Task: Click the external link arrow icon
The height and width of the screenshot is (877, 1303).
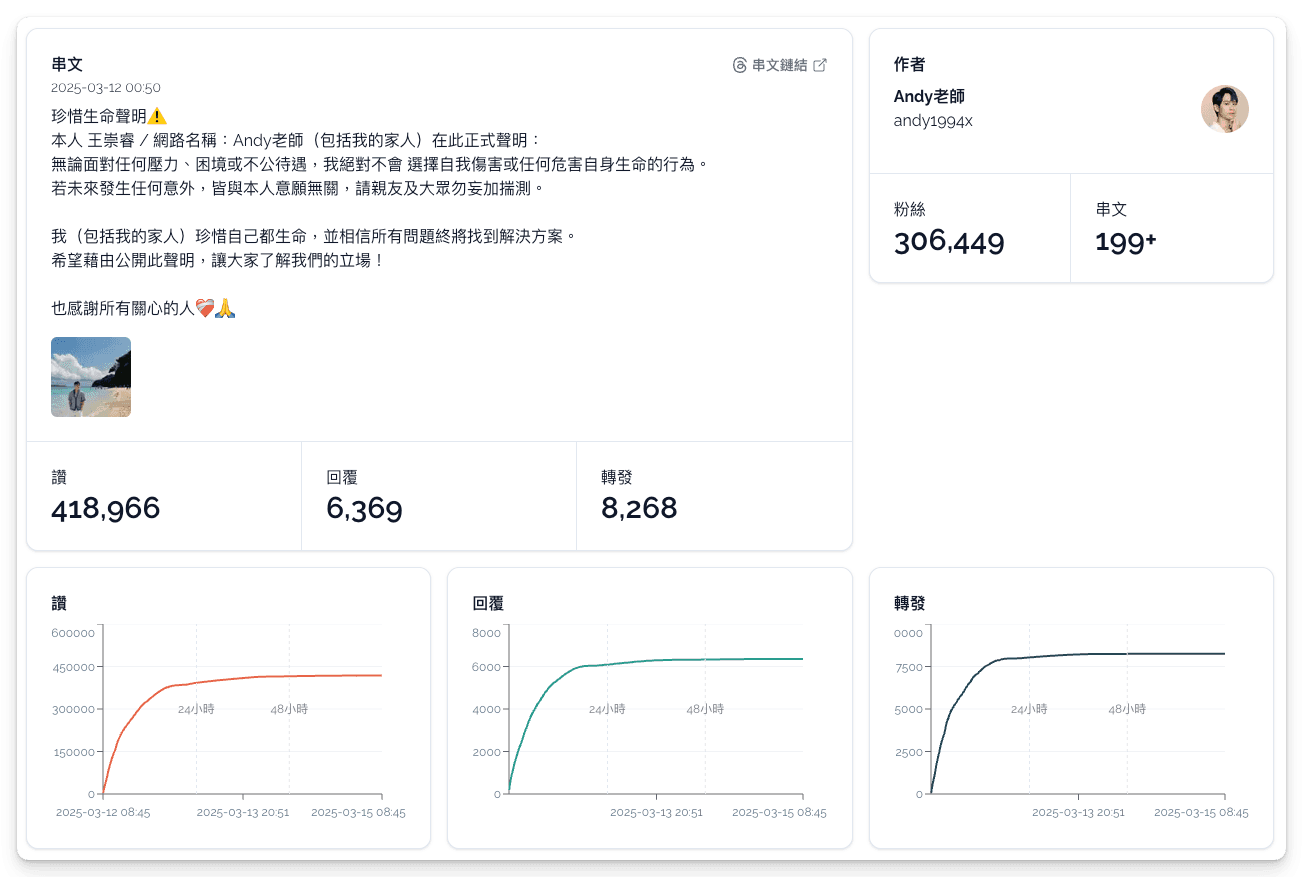Action: [x=820, y=65]
